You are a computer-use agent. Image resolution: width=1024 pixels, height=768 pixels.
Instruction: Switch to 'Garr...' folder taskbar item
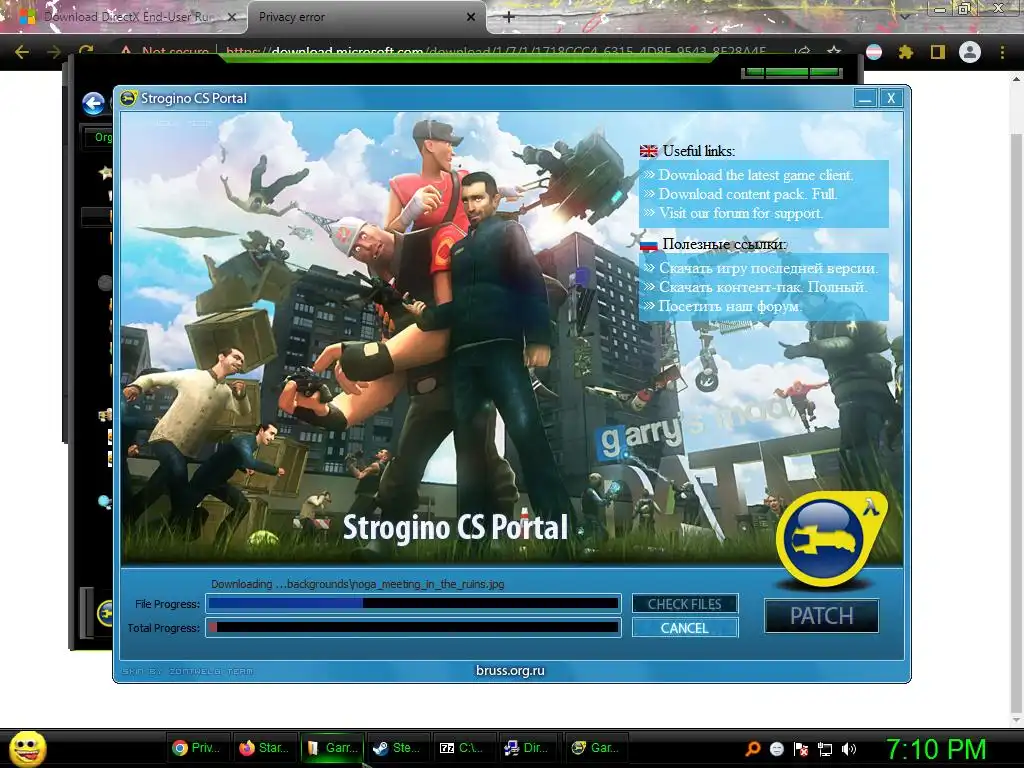332,748
